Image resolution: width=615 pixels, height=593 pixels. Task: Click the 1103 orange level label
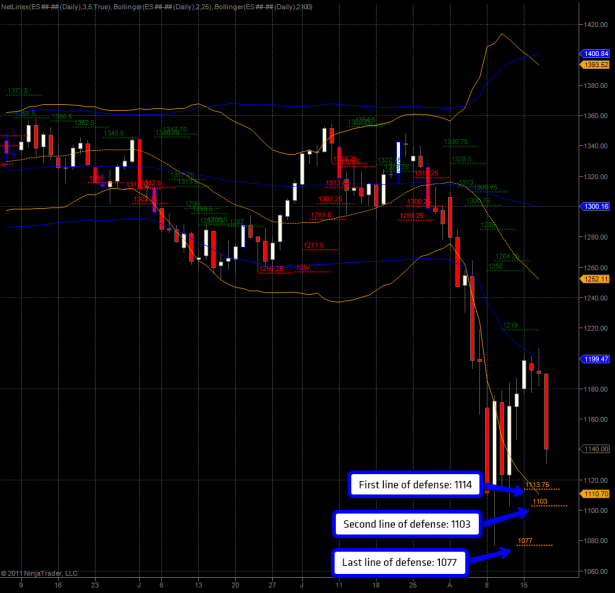(x=539, y=501)
